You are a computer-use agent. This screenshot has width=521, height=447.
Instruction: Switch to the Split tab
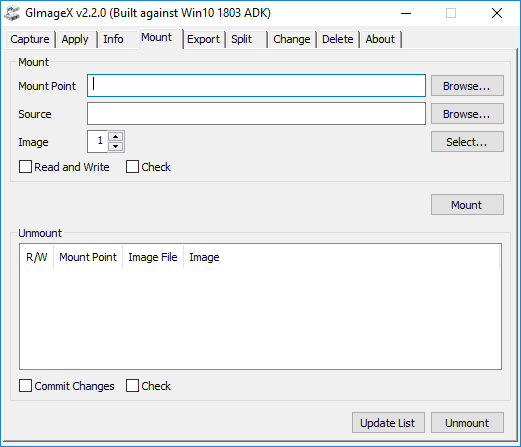[242, 39]
